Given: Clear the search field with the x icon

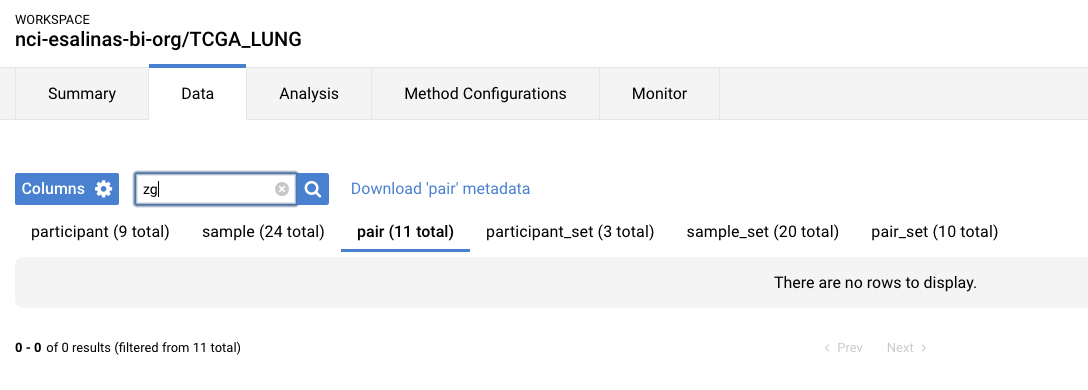Looking at the screenshot, I should [282, 189].
